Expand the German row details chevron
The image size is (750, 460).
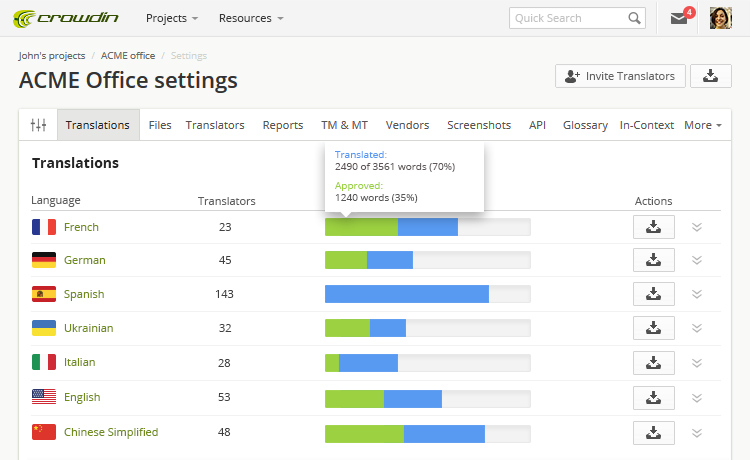(x=697, y=260)
